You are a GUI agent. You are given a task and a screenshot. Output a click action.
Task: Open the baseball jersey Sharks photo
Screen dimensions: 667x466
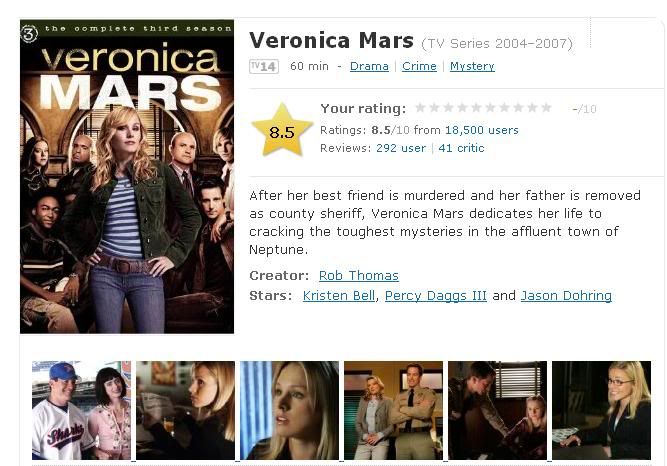tap(81, 410)
